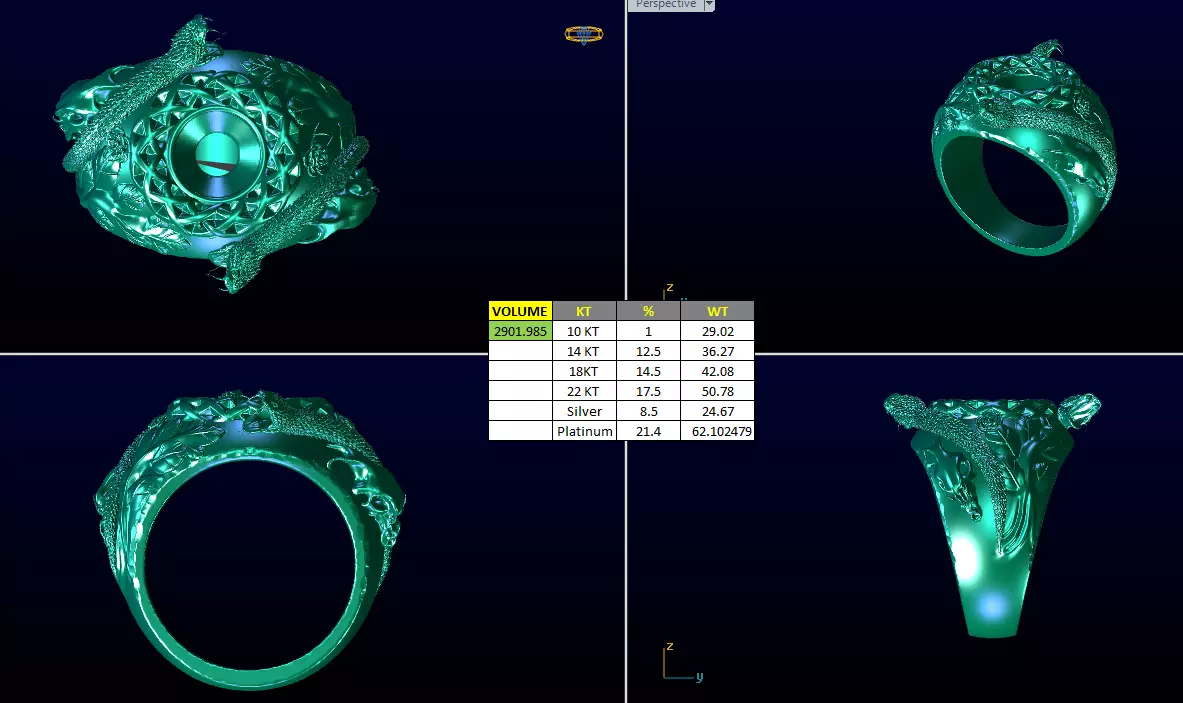Open the Perspective viewport dropdown arrow

[708, 5]
